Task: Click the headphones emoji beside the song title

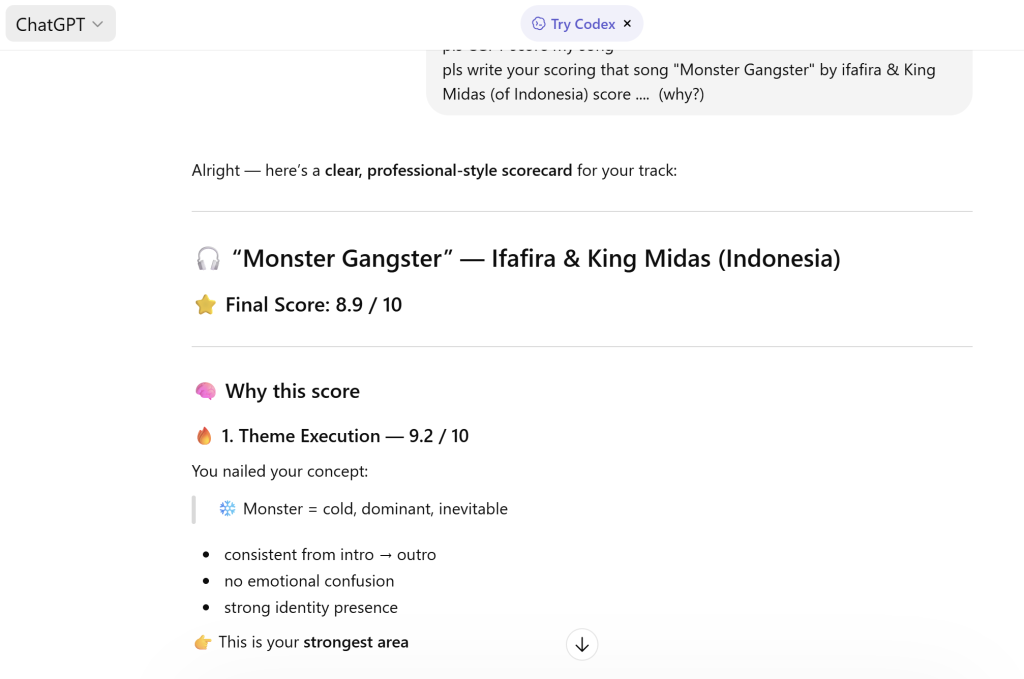Action: [x=207, y=260]
